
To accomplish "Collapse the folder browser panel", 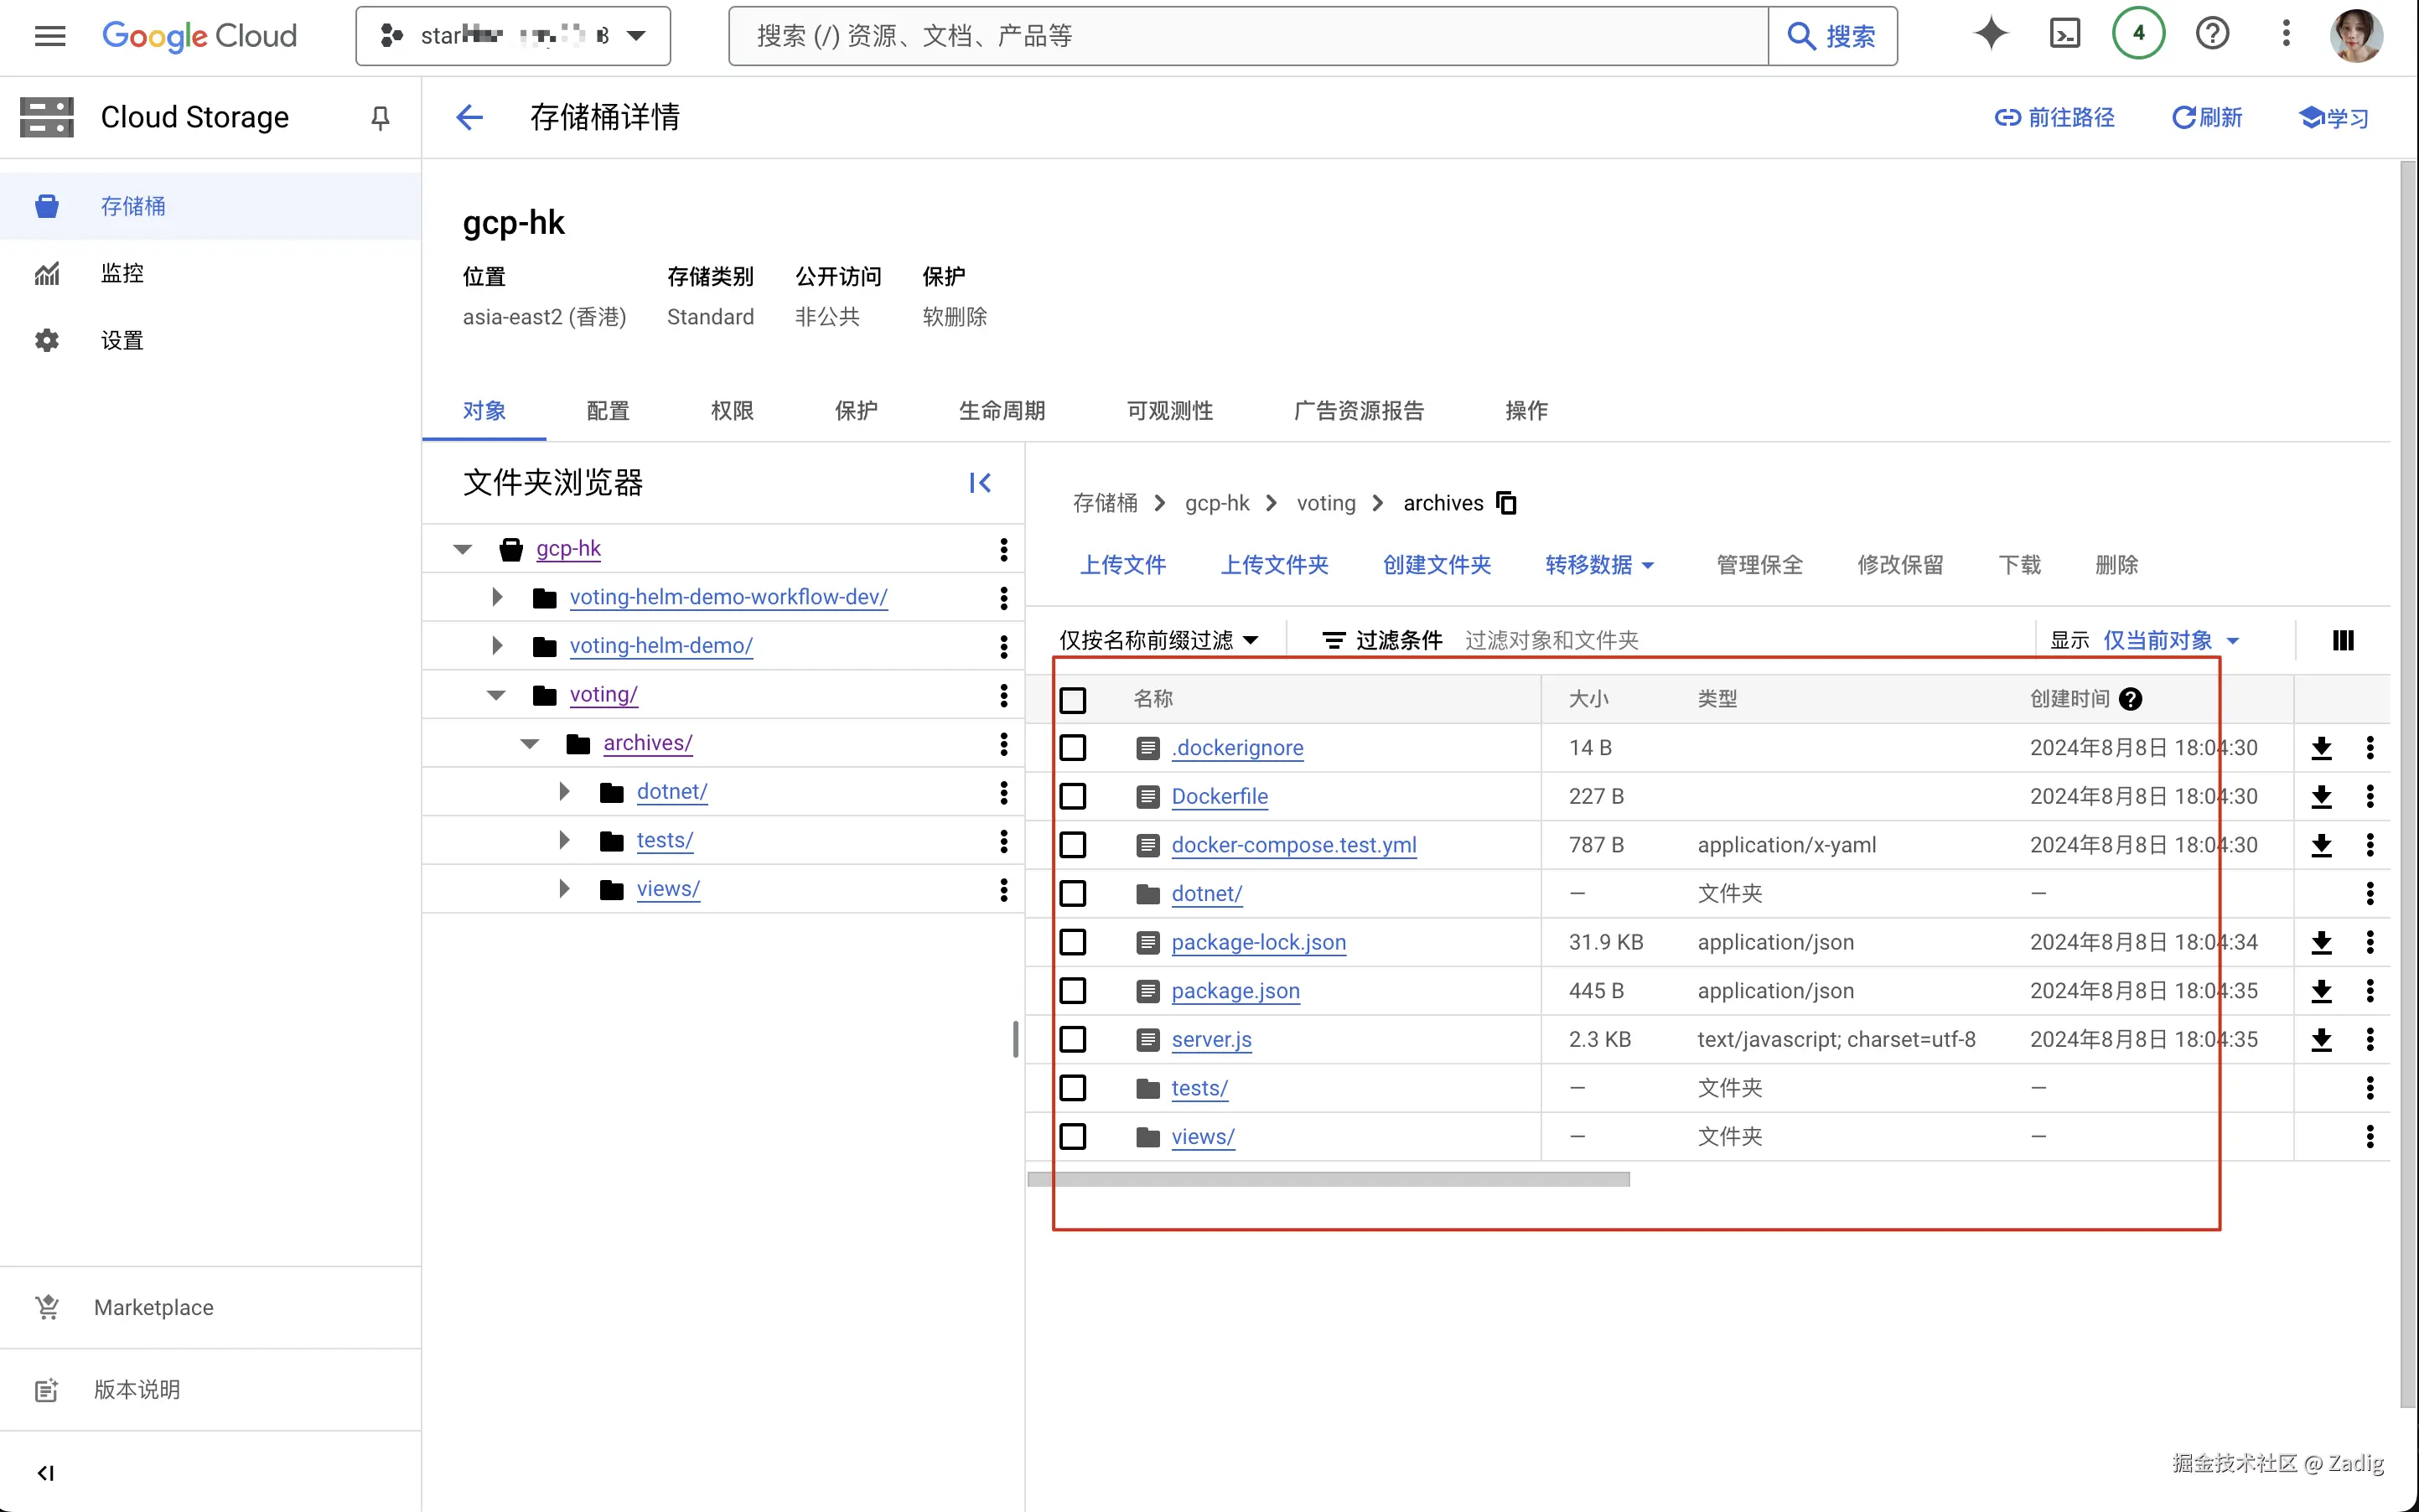I will tap(980, 483).
